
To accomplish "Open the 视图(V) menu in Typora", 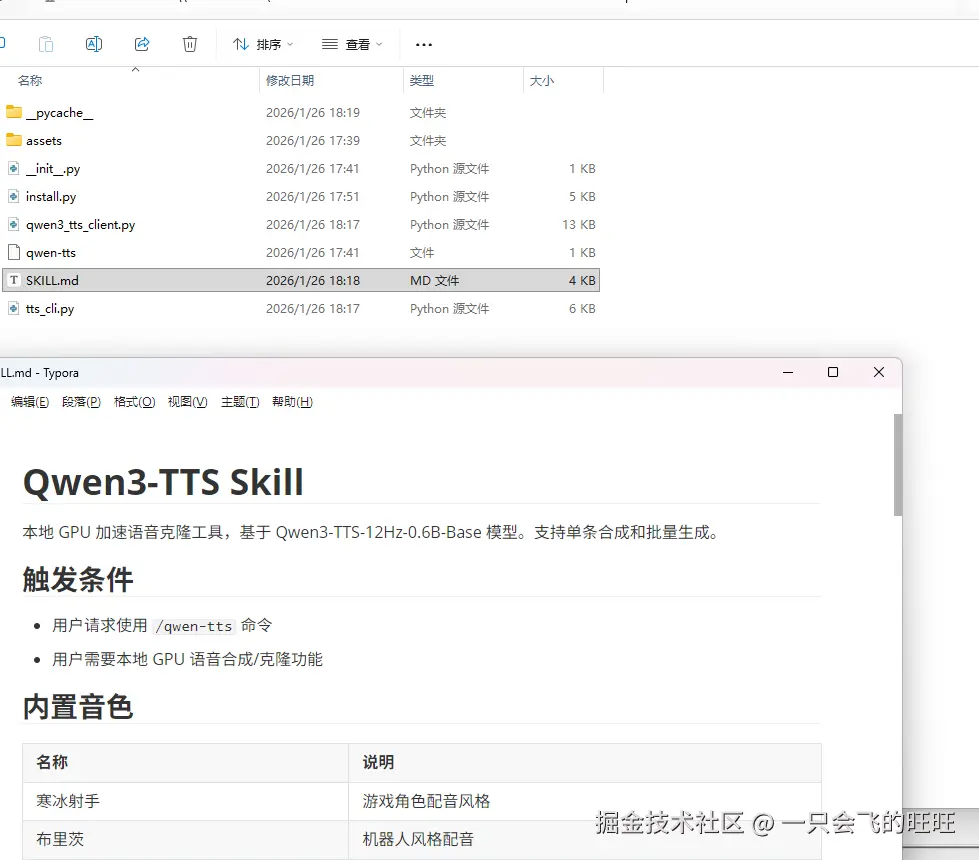I will (x=187, y=402).
